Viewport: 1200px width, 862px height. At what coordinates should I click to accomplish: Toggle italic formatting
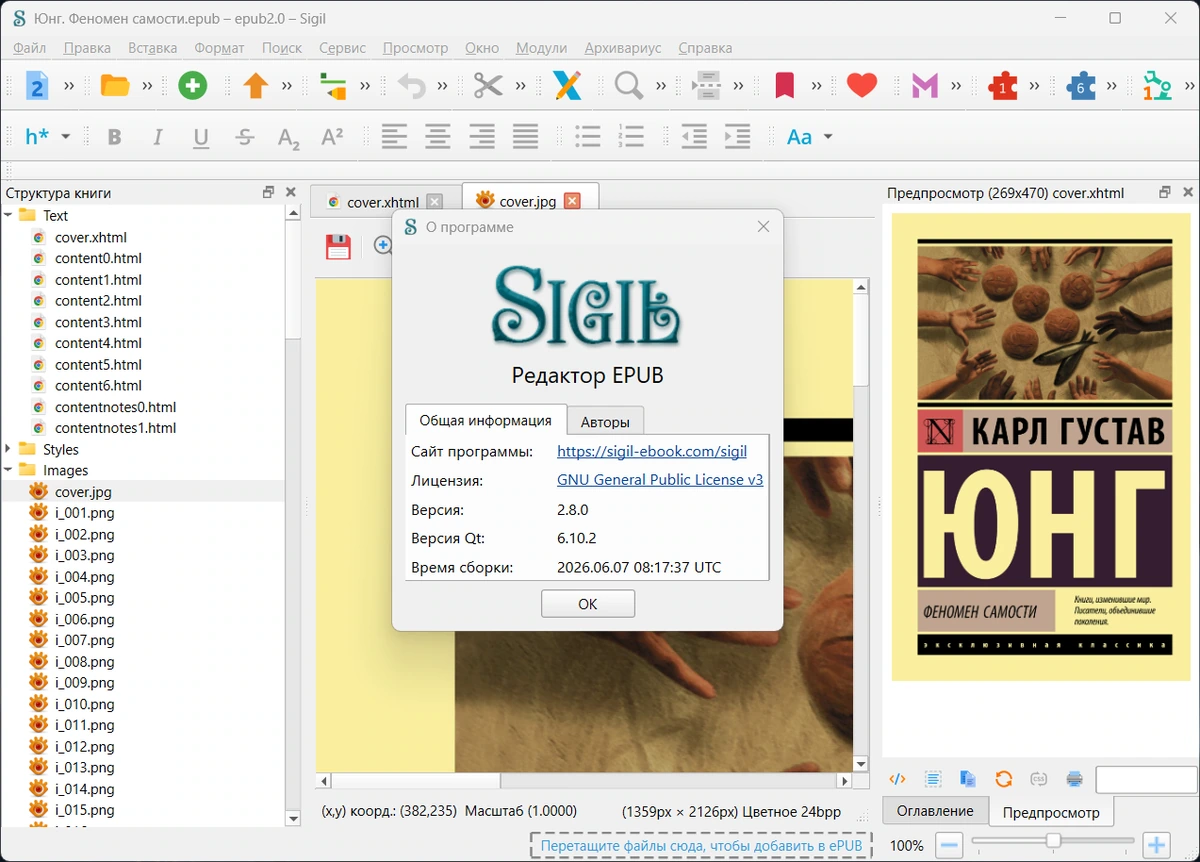158,137
